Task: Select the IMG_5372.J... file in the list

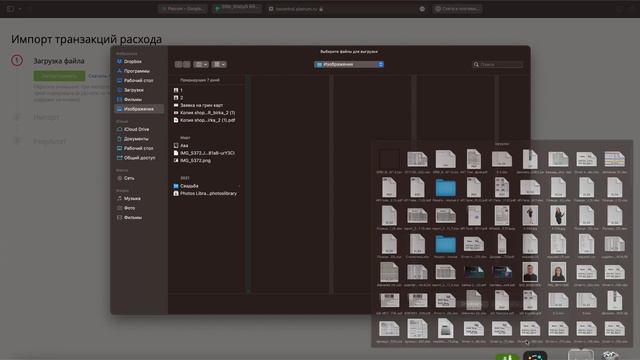Action: coord(207,153)
